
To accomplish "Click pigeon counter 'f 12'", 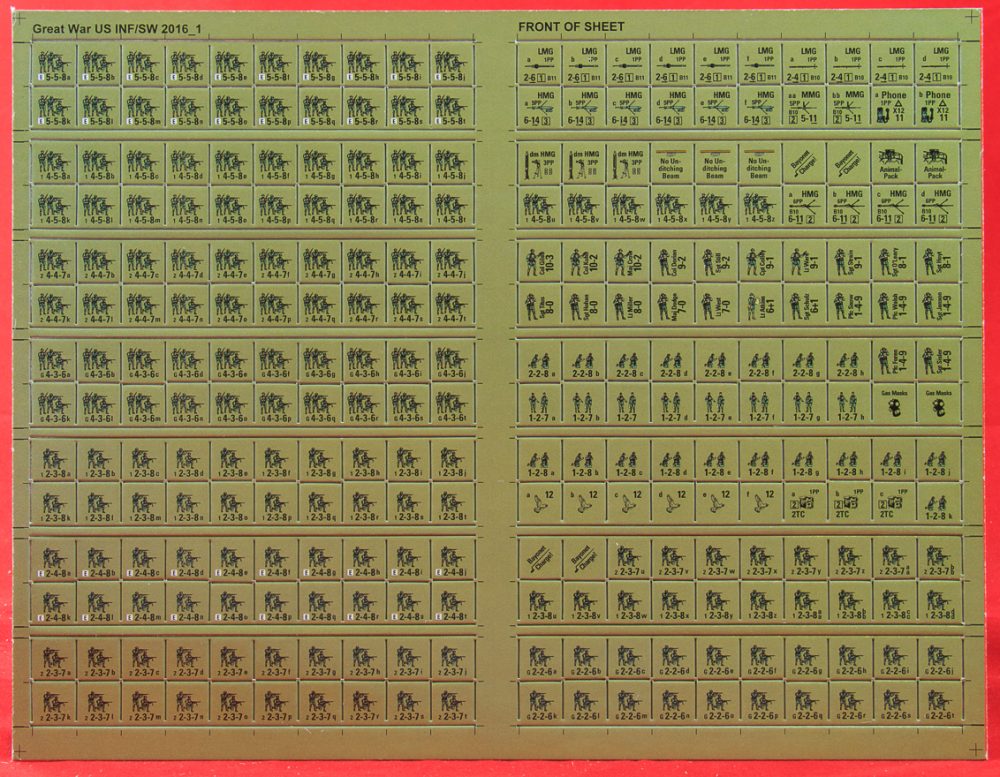I will (x=760, y=502).
